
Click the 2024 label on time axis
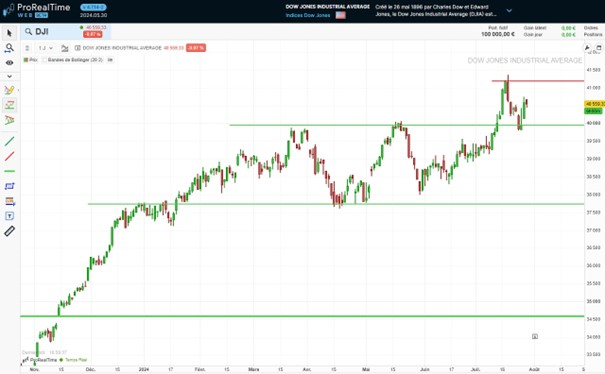(144, 369)
